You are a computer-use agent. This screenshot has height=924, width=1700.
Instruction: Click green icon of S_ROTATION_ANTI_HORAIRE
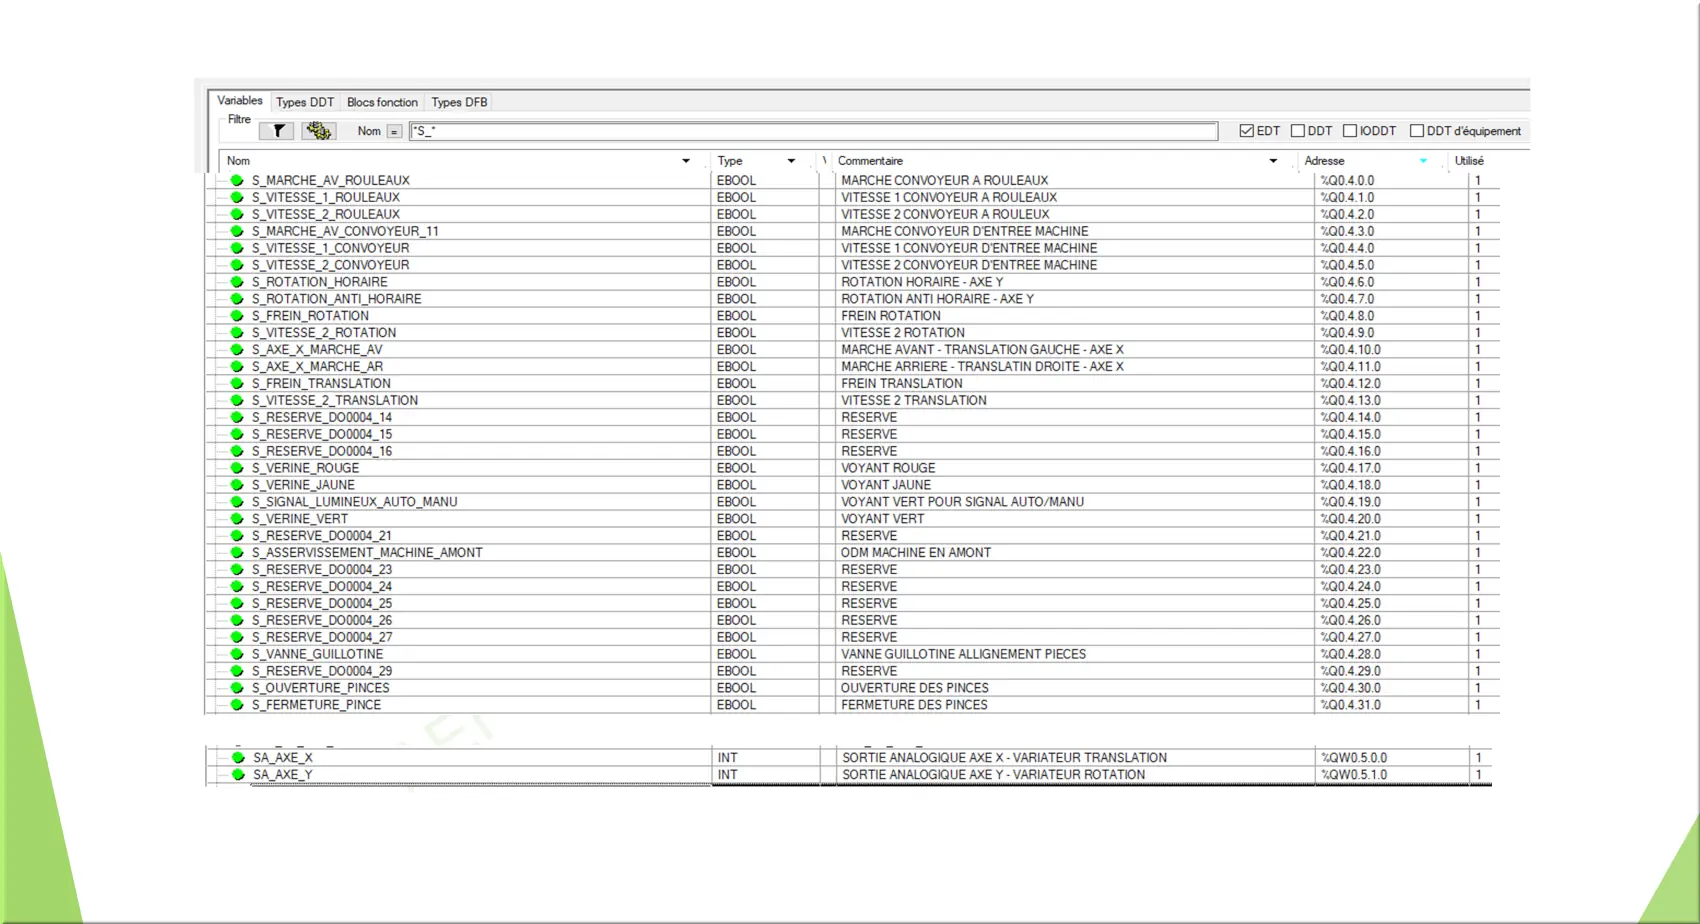pos(237,300)
